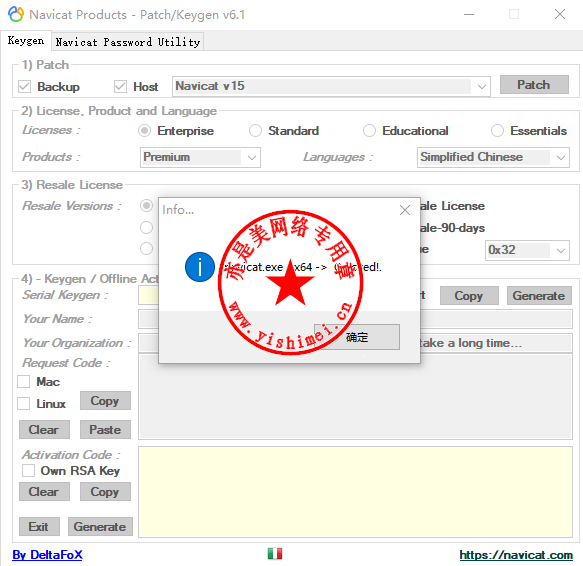
Task: Toggle the Host checkbox
Action: pyautogui.click(x=120, y=87)
